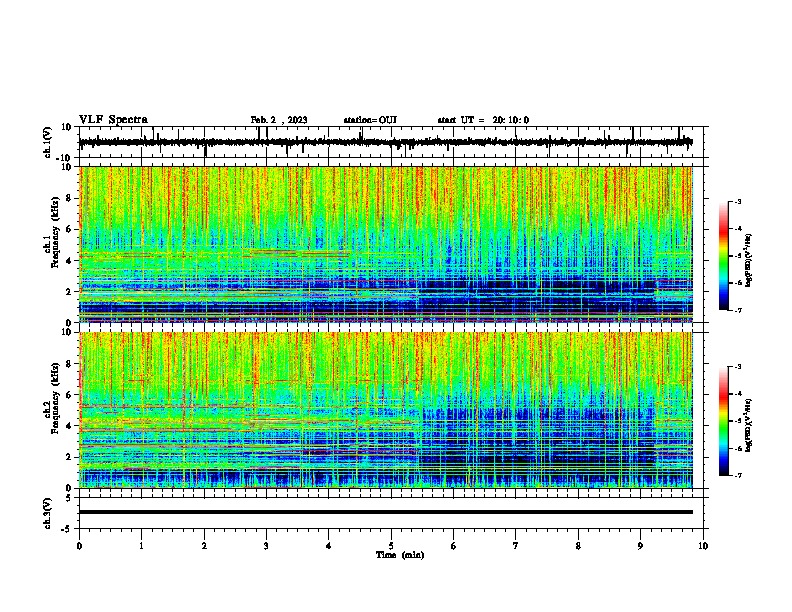
Task: Click time axis tick label "9"
Action: click(x=640, y=546)
